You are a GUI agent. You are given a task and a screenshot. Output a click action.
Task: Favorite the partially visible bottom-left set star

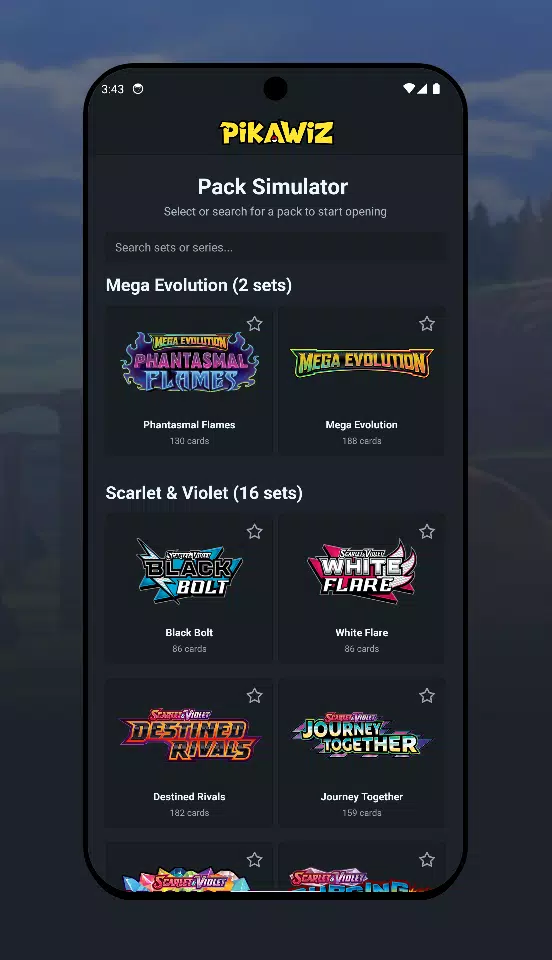click(x=255, y=860)
